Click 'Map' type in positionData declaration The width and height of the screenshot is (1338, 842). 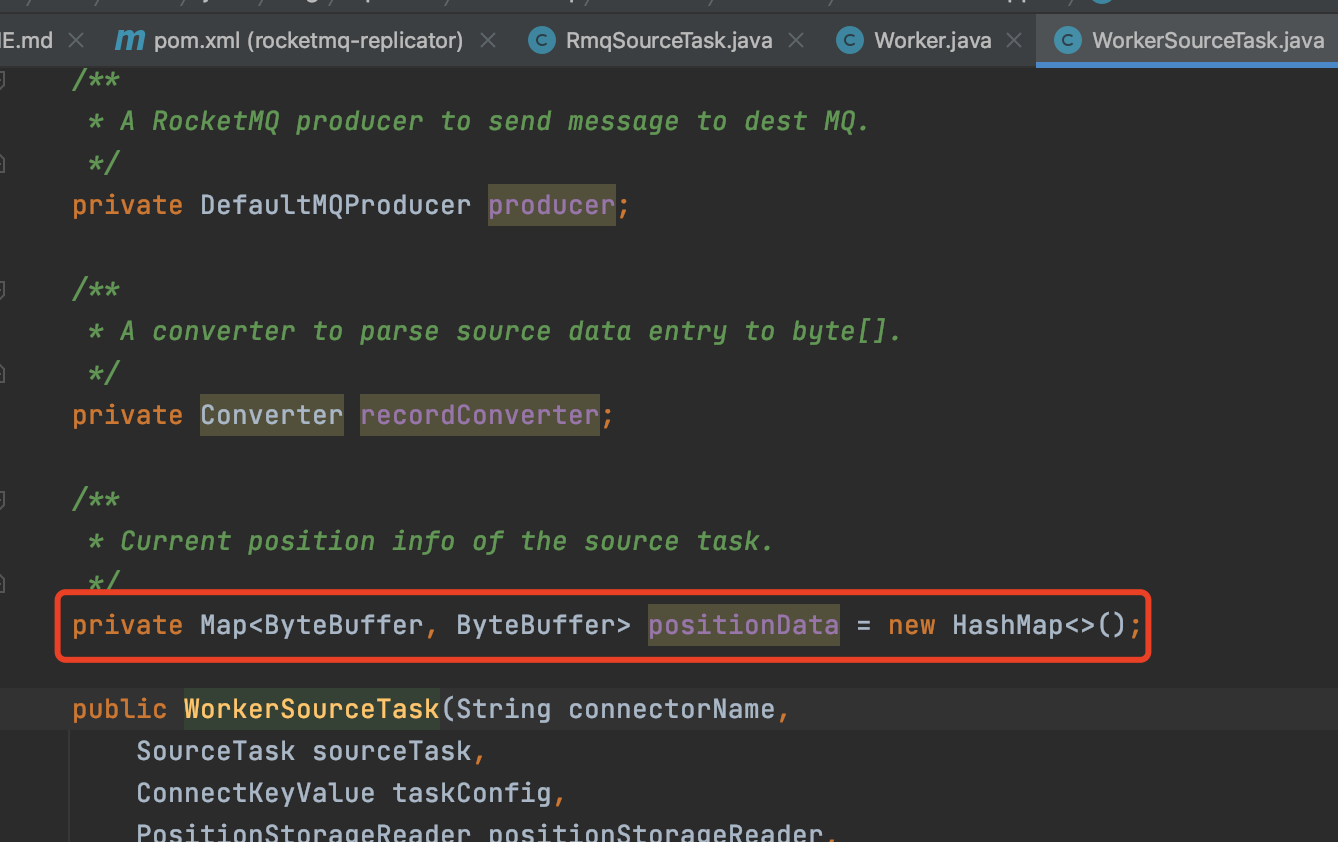(224, 625)
